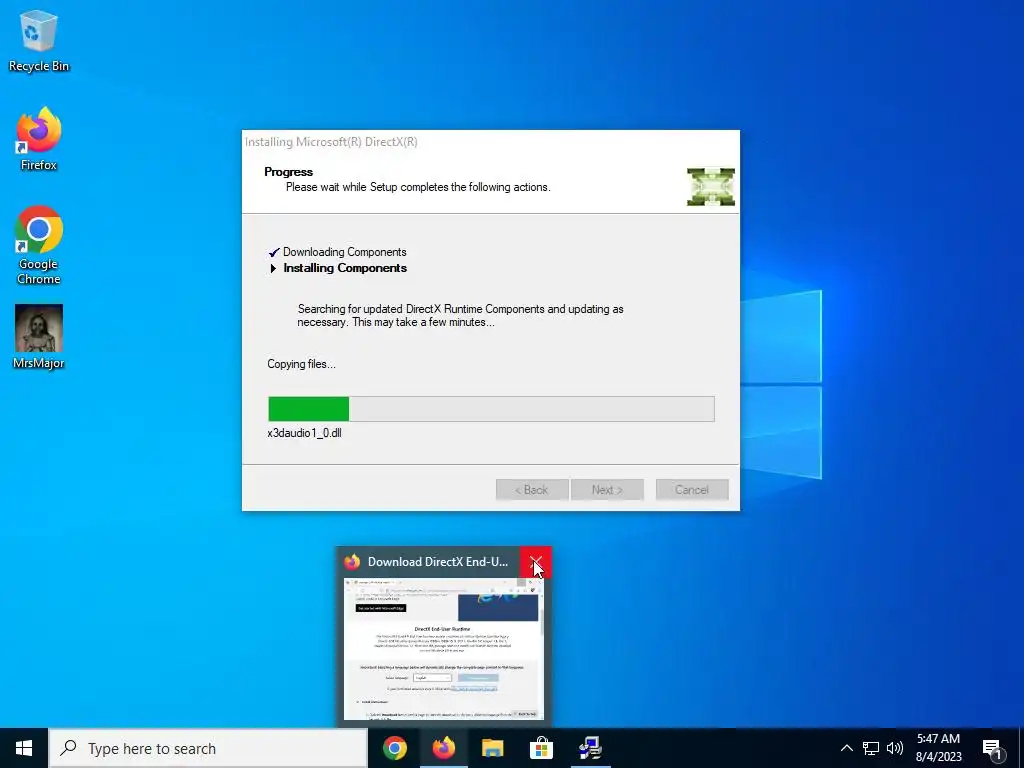Open the network status tray icon
Screen dimensions: 1024x768
coord(871,748)
